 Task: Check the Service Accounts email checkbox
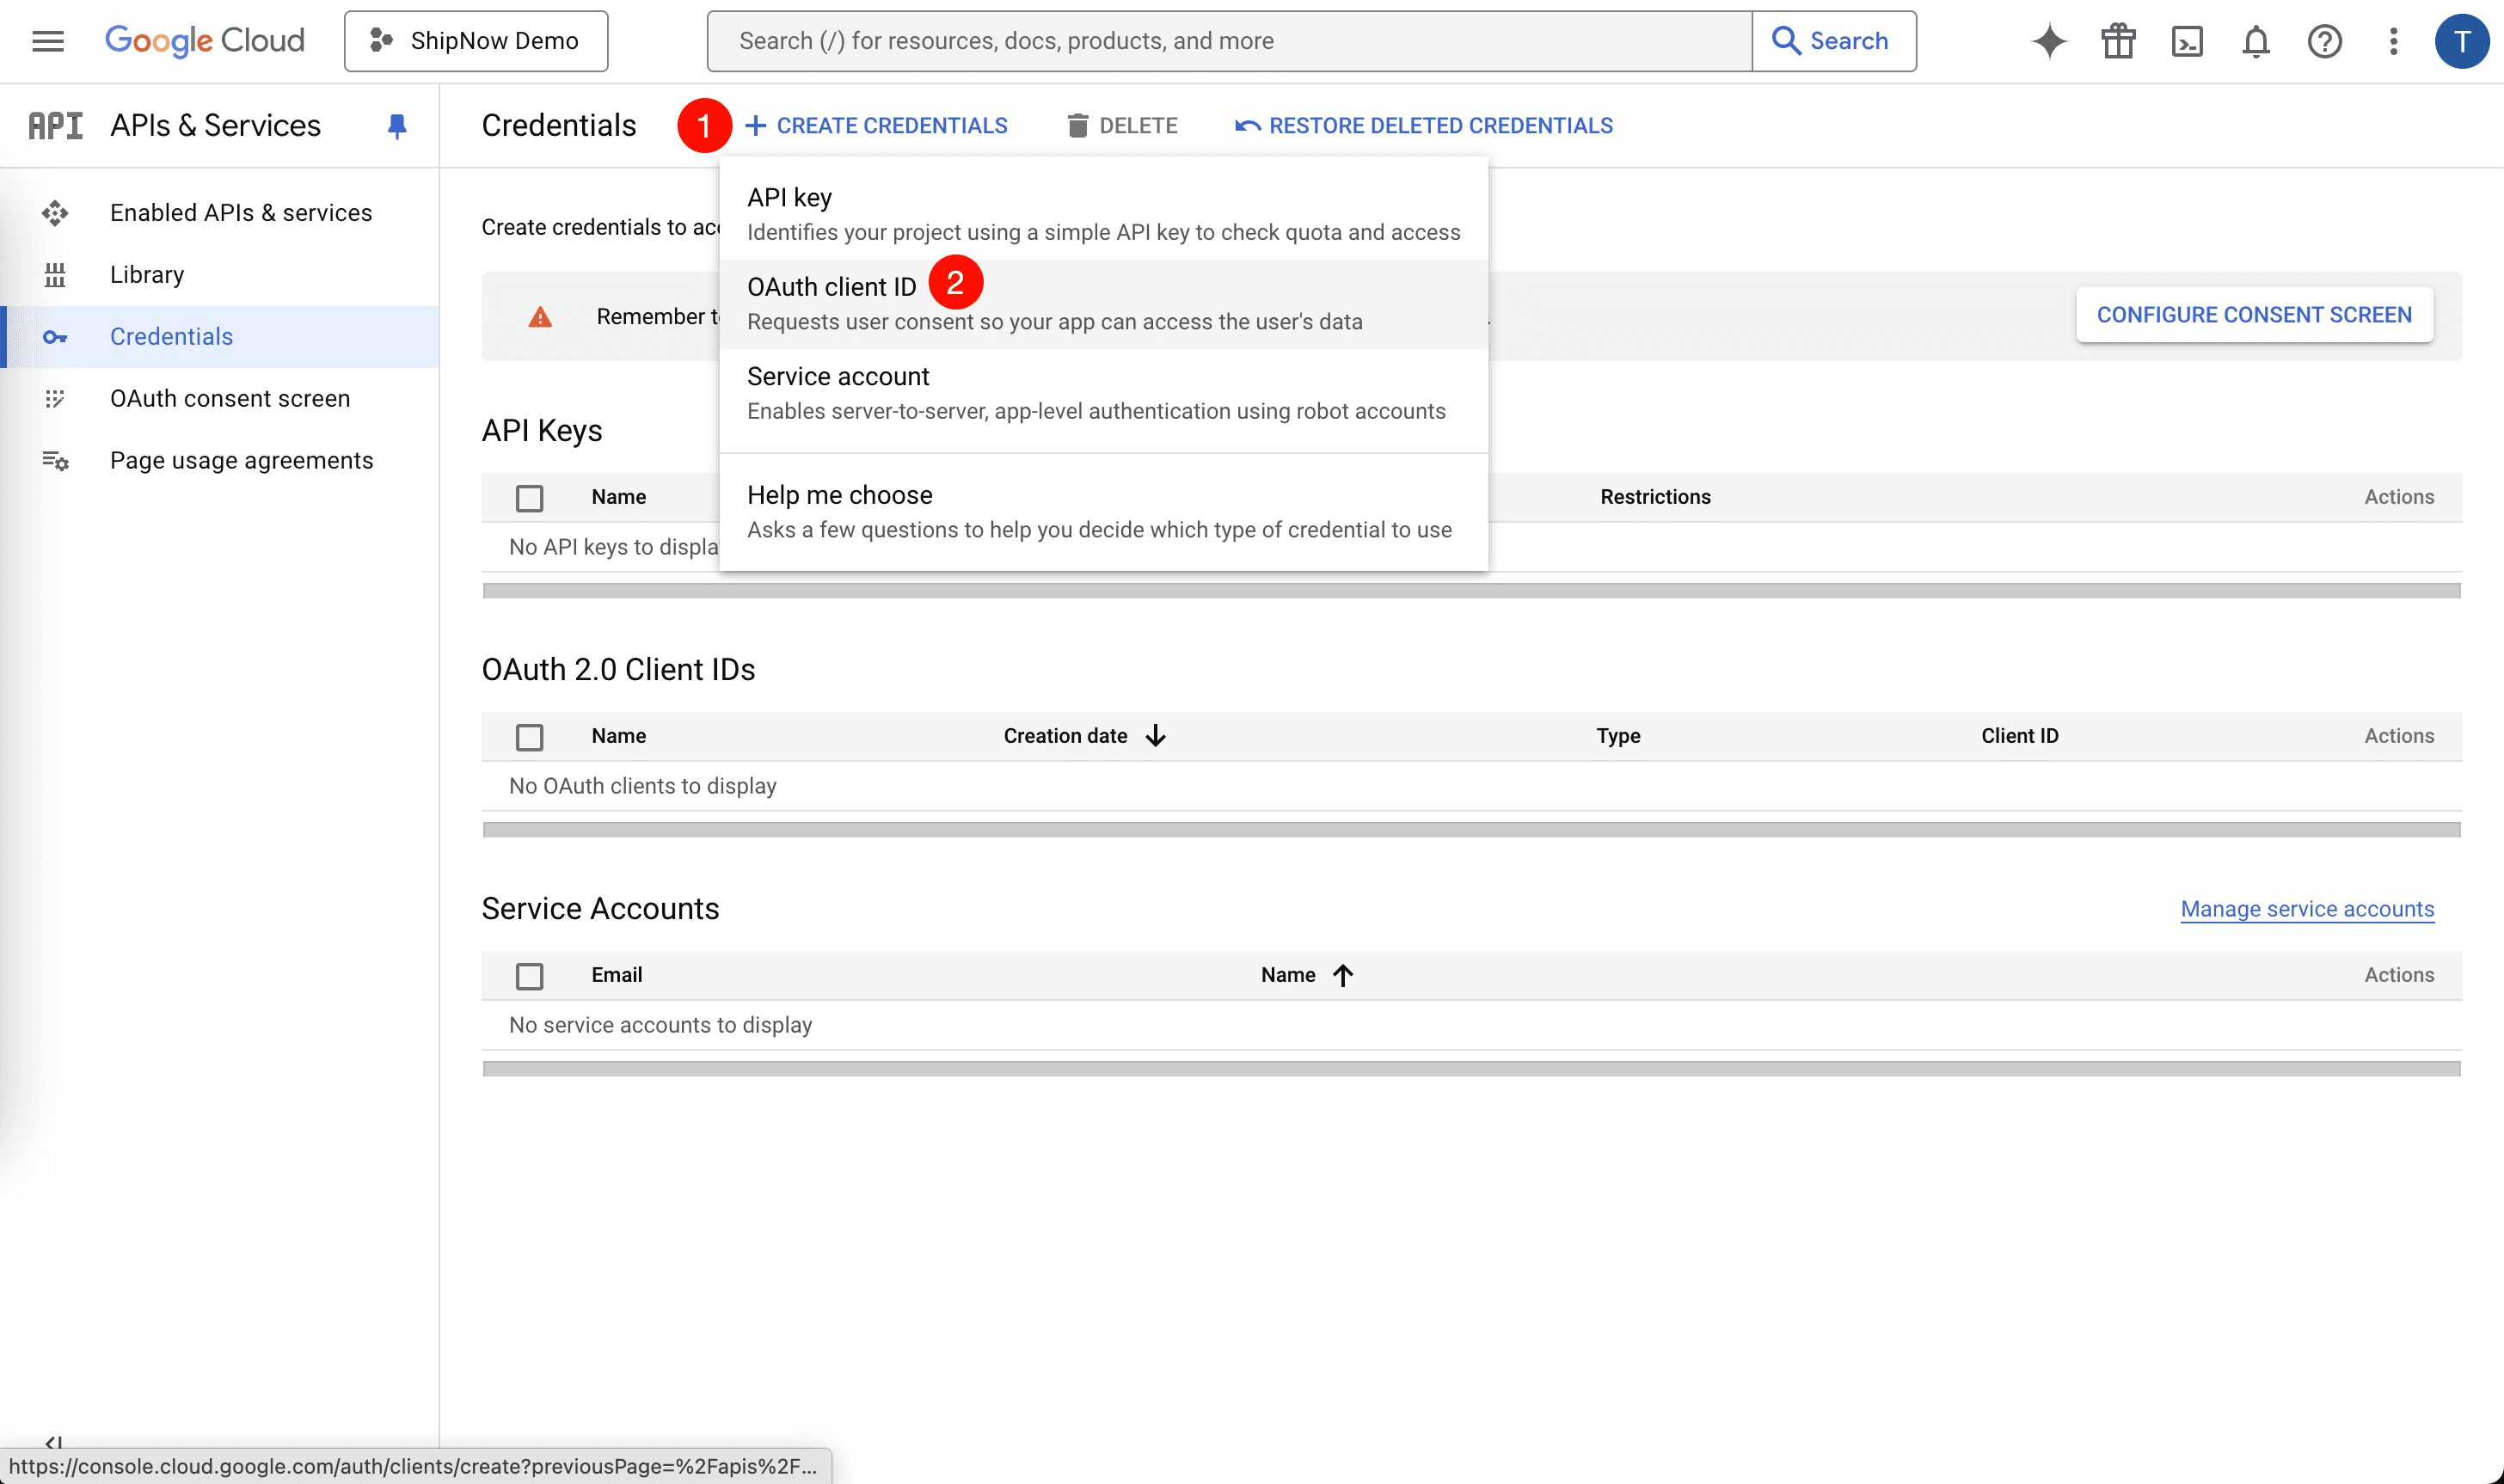(x=529, y=975)
